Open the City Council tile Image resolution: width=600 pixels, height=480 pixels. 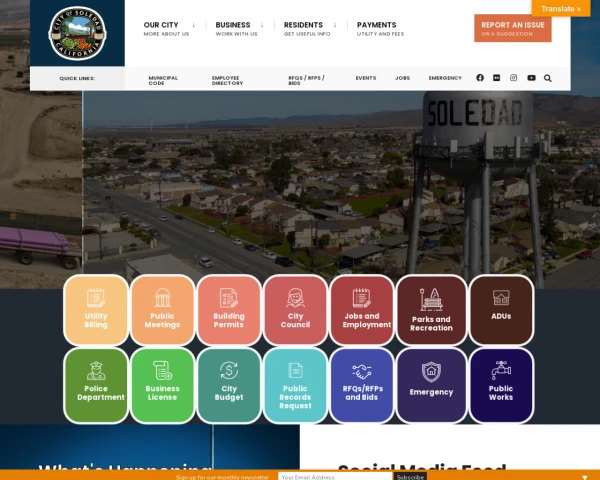tap(295, 310)
